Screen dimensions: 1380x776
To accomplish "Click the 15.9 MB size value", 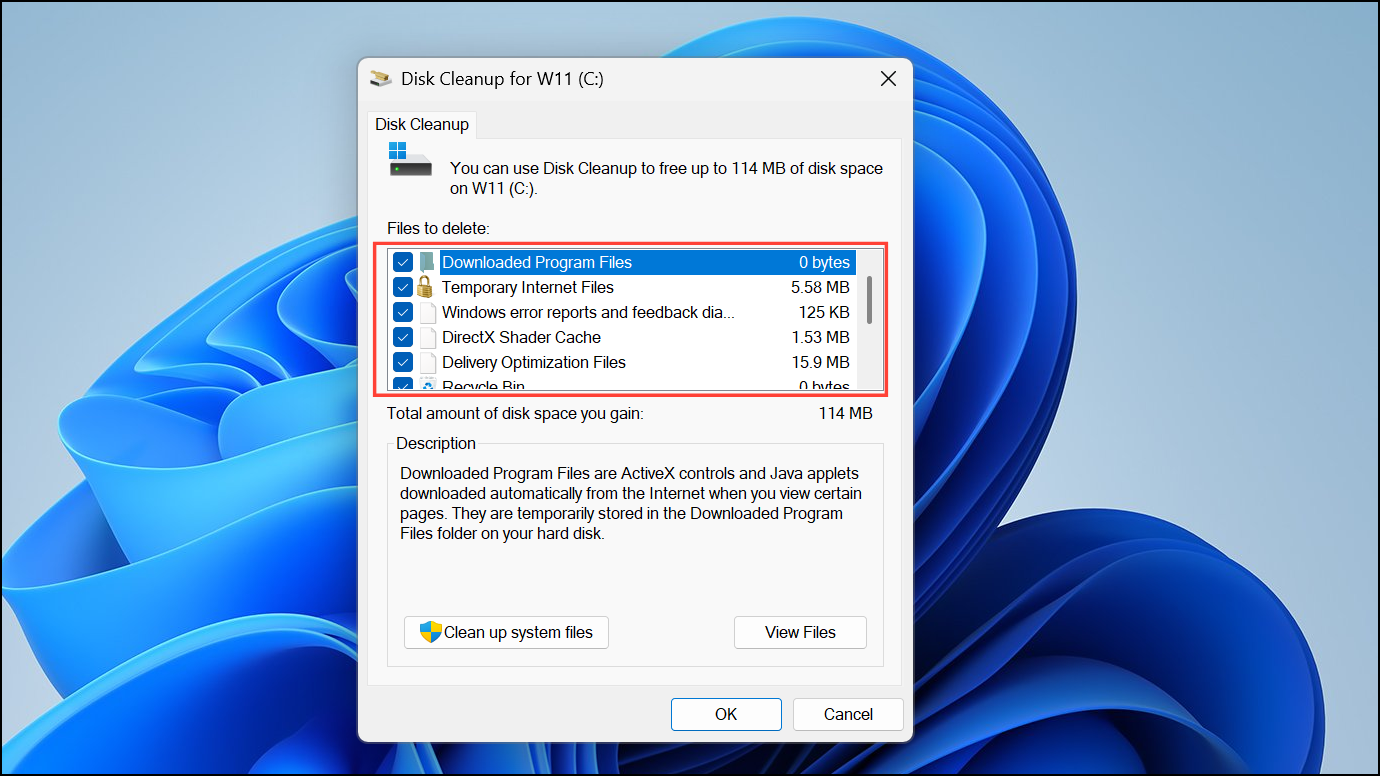I will 820,362.
